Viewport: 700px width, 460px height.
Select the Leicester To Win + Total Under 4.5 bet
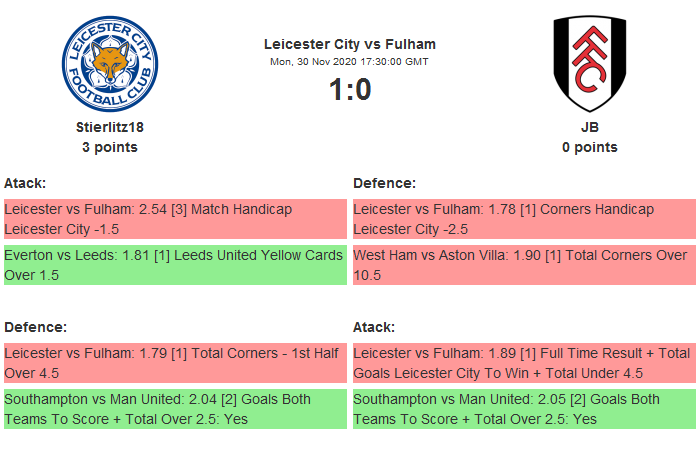(524, 363)
